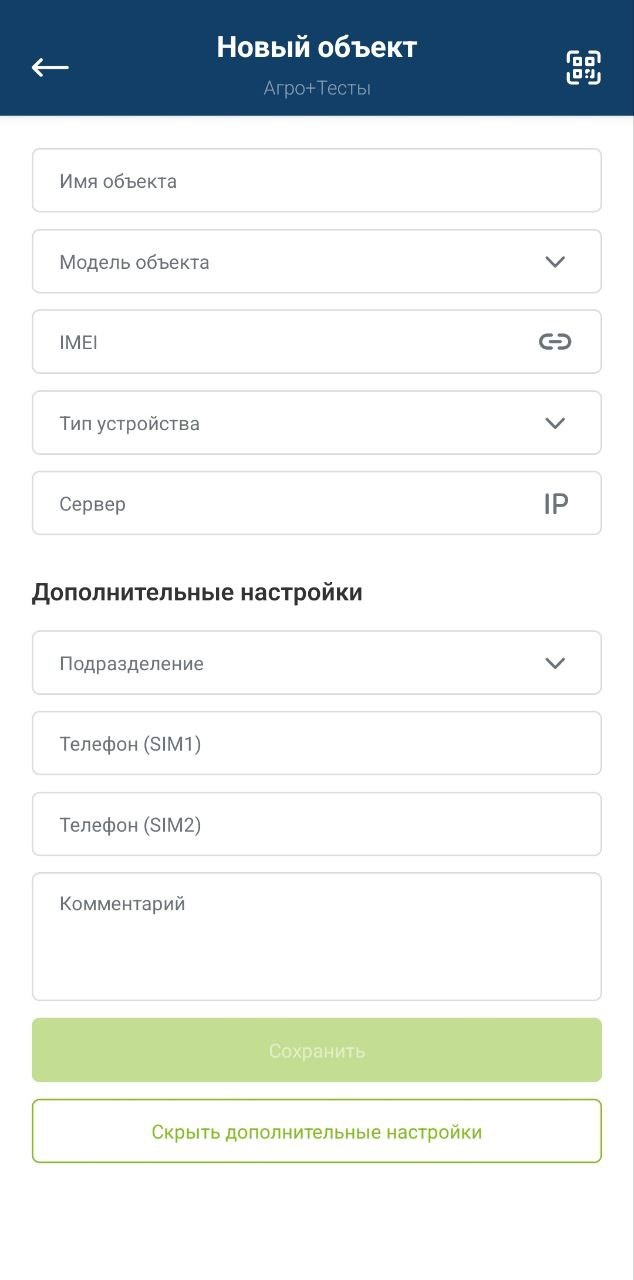The width and height of the screenshot is (634, 1280).
Task: Click Скрыть дополнительные настройки button
Action: (317, 1131)
